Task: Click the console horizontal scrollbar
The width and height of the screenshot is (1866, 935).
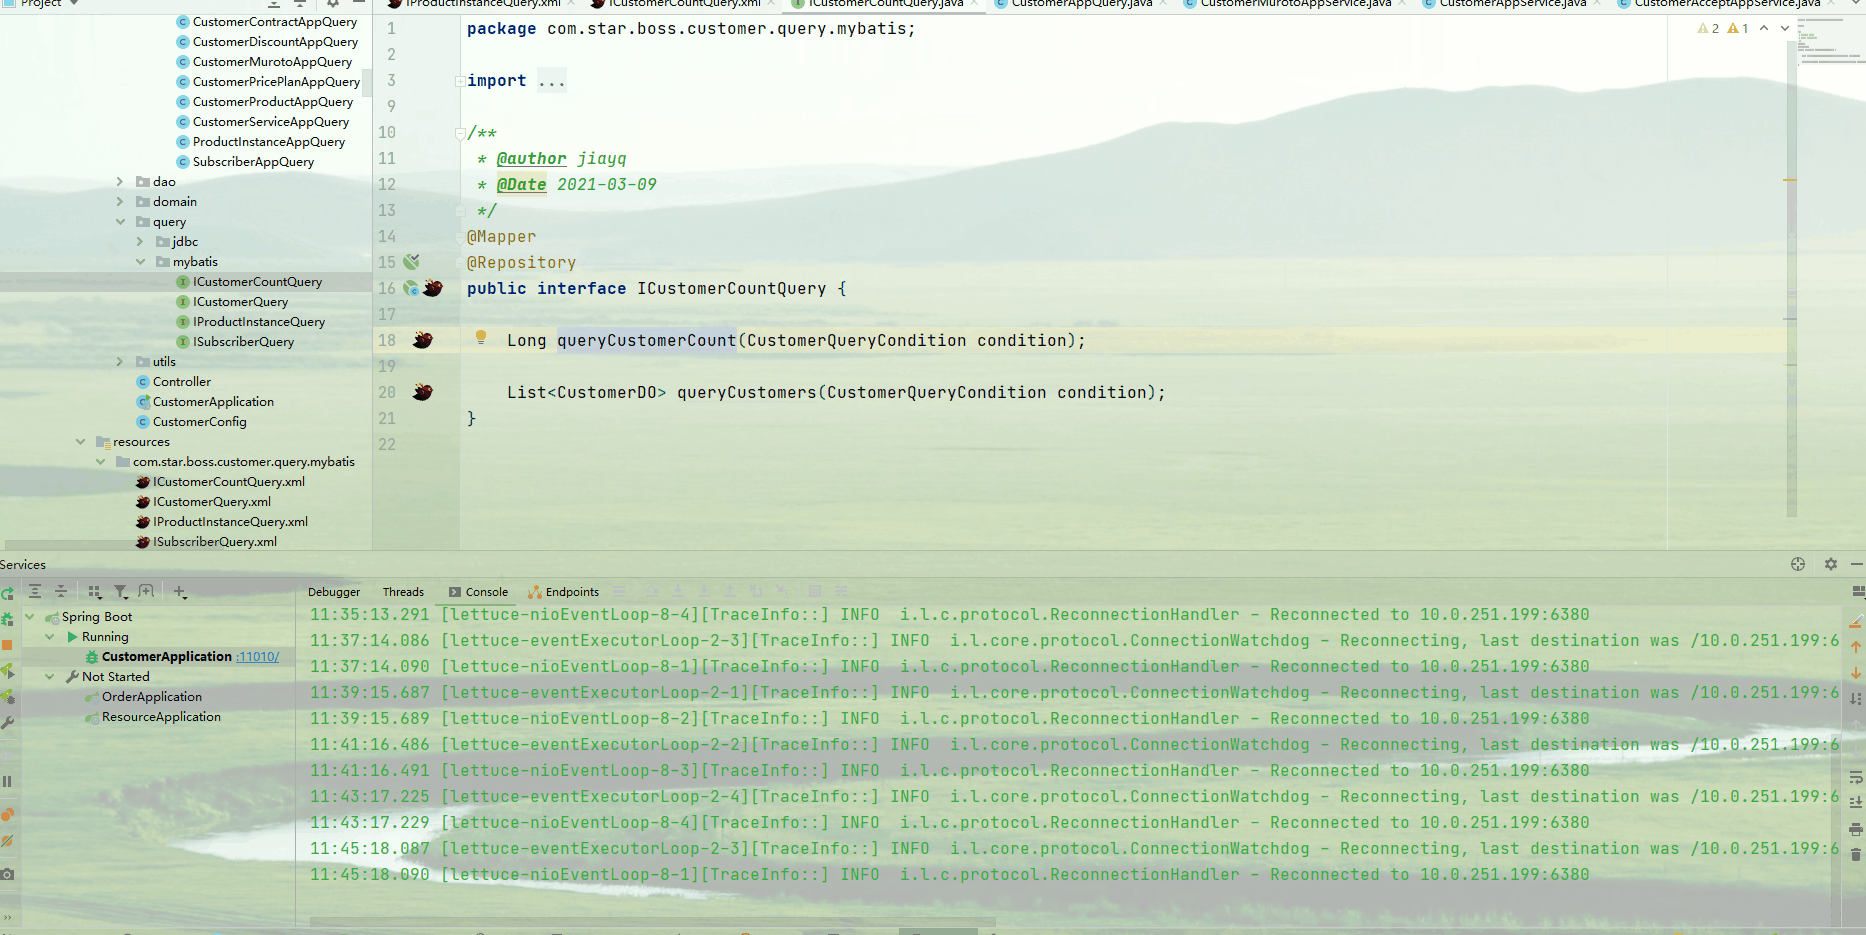Action: pyautogui.click(x=652, y=921)
